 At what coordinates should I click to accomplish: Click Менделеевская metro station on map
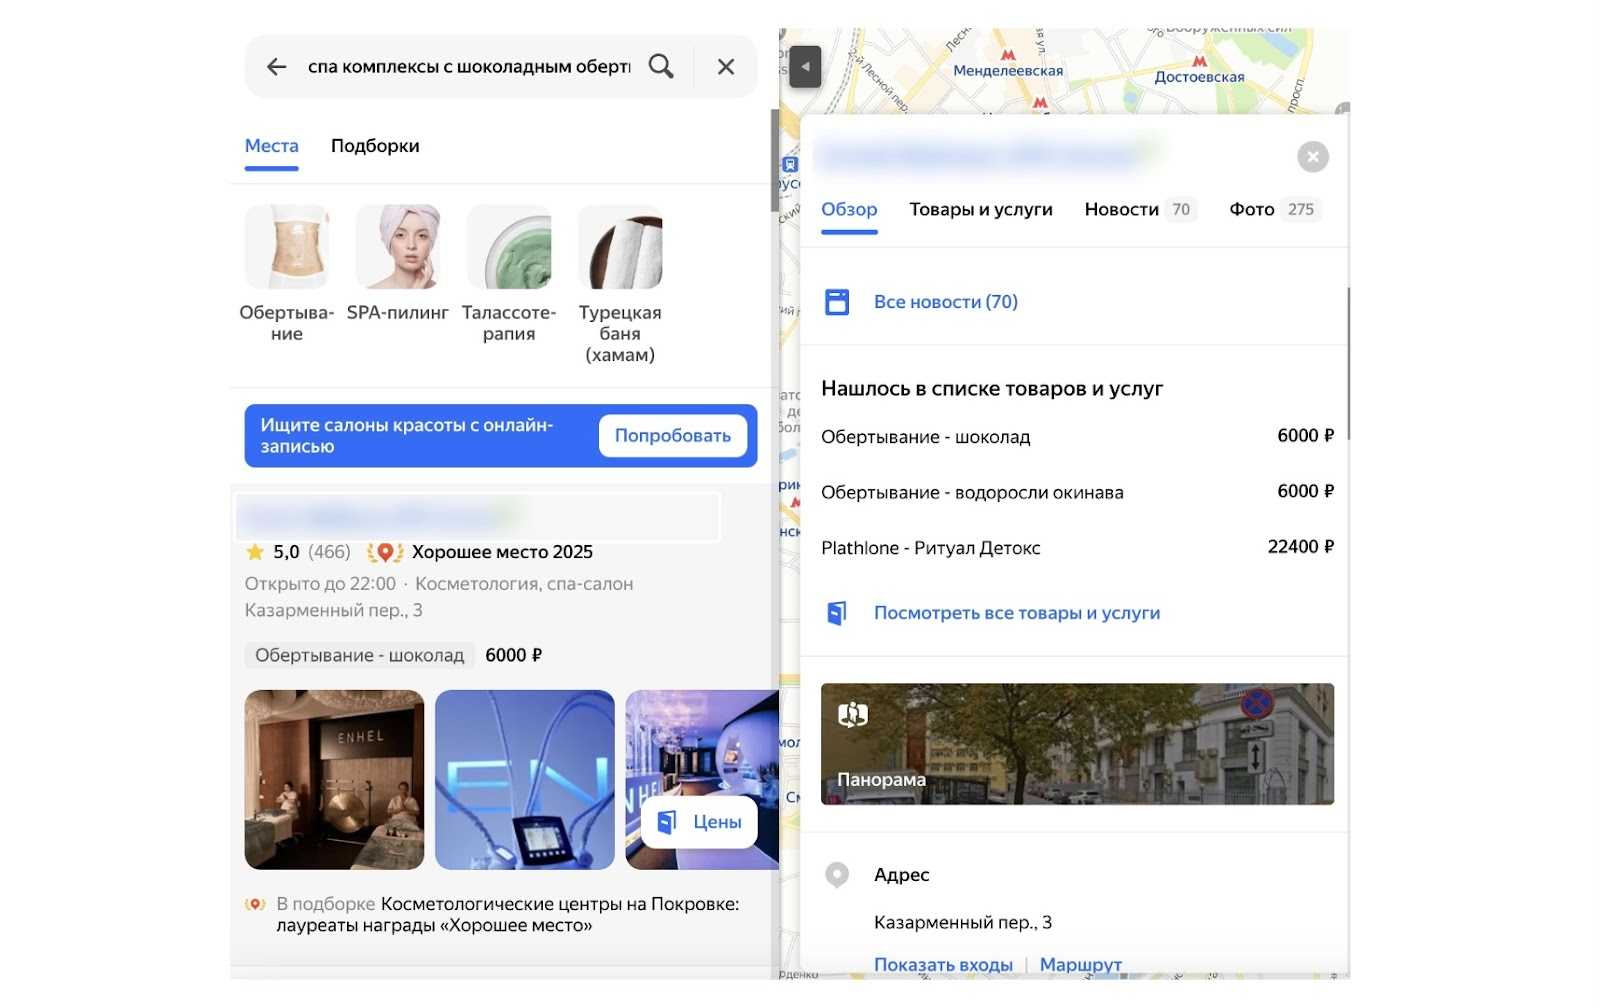click(x=1008, y=64)
